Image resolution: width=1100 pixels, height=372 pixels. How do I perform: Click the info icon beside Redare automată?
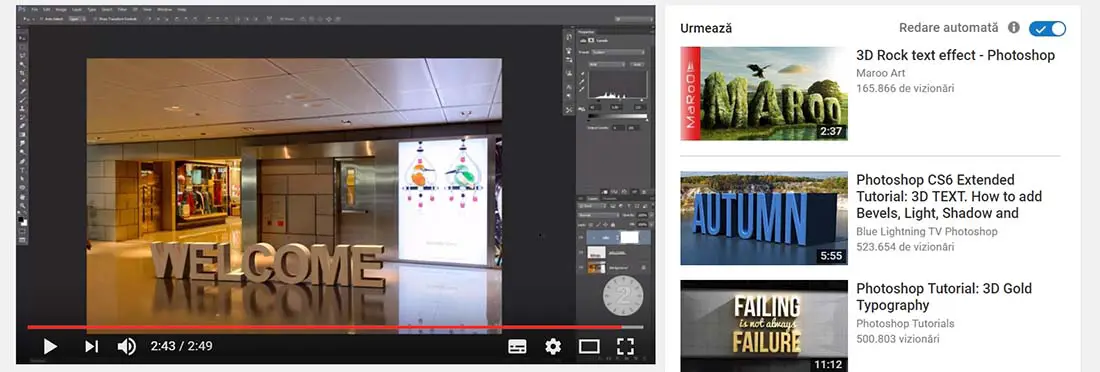click(1014, 27)
